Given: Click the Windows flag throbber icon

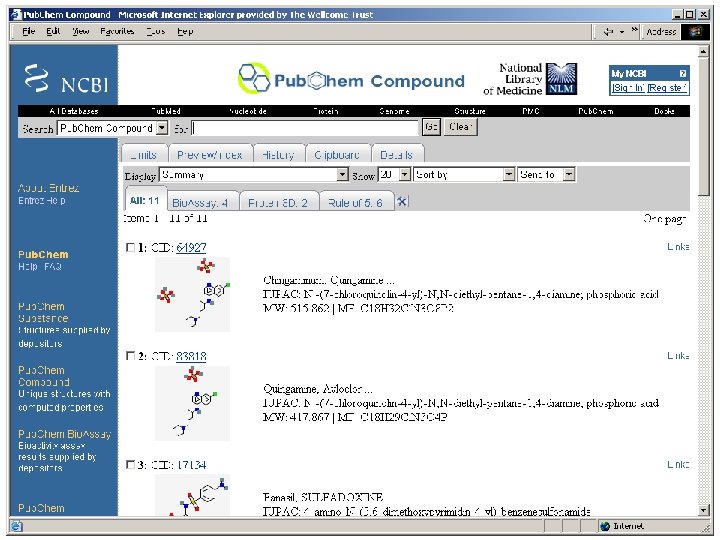Looking at the screenshot, I should click(696, 32).
